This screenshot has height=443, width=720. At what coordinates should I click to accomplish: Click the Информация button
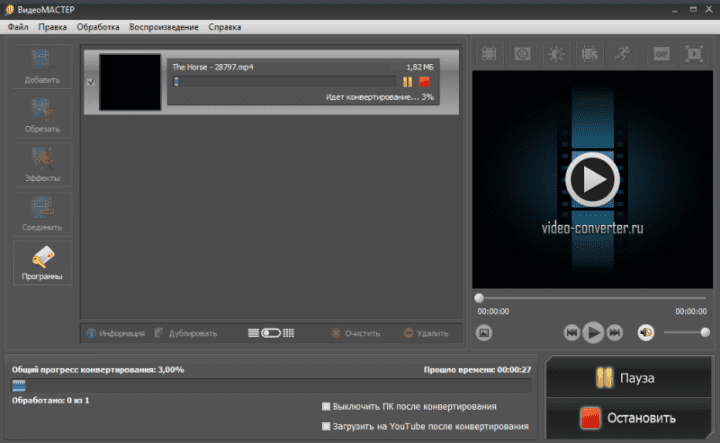[116, 333]
